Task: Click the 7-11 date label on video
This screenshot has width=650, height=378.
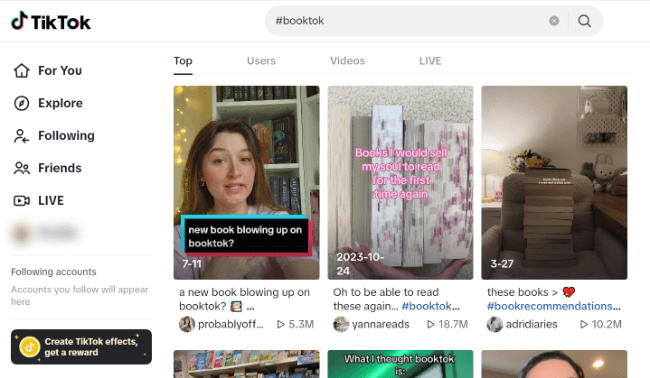Action: [x=192, y=264]
